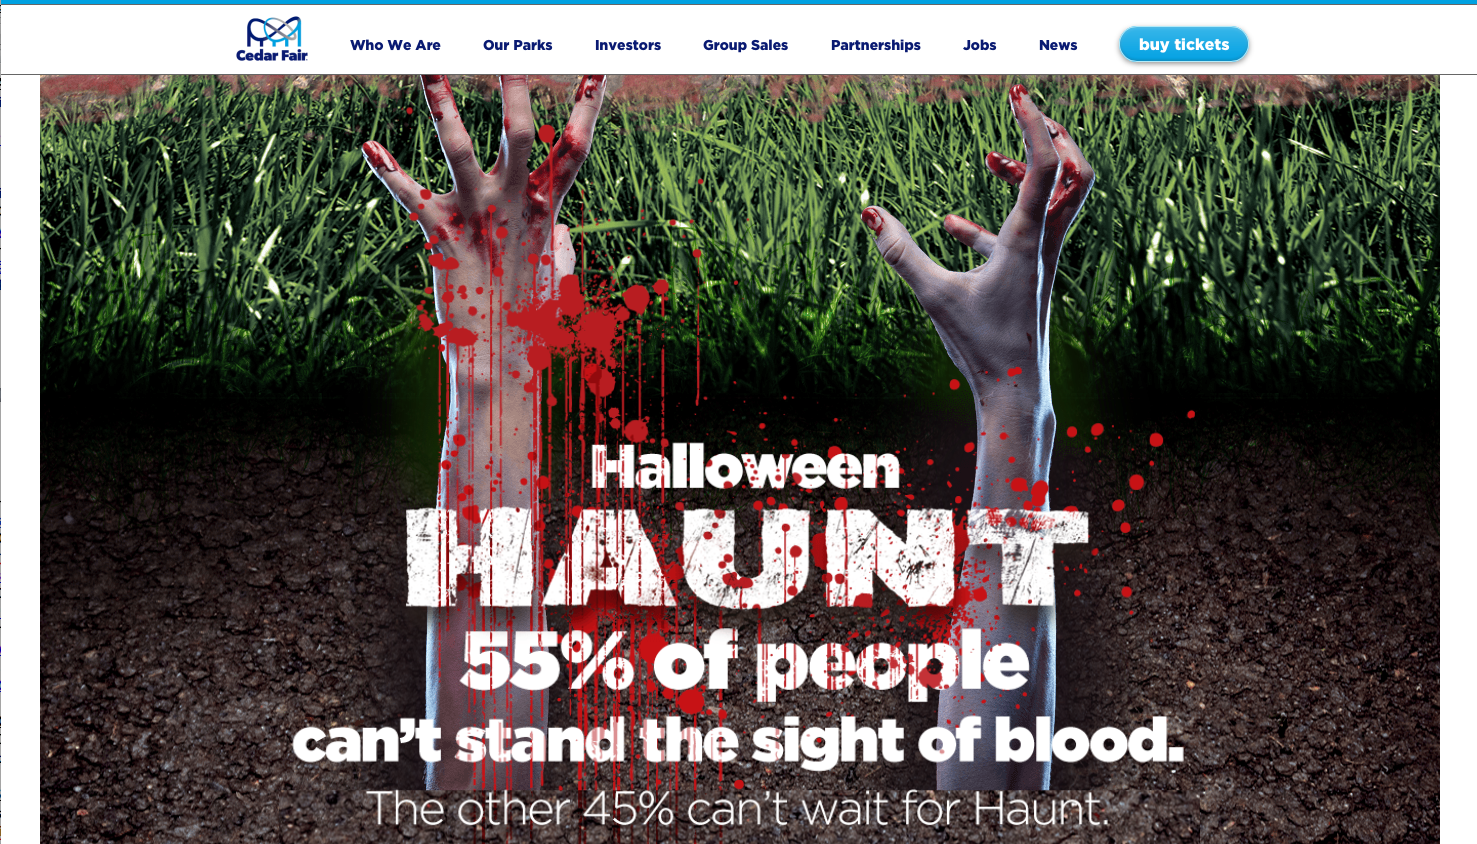Screen dimensions: 1477x844
Task: Click the distressed HAUNT title graphic
Action: (x=746, y=557)
